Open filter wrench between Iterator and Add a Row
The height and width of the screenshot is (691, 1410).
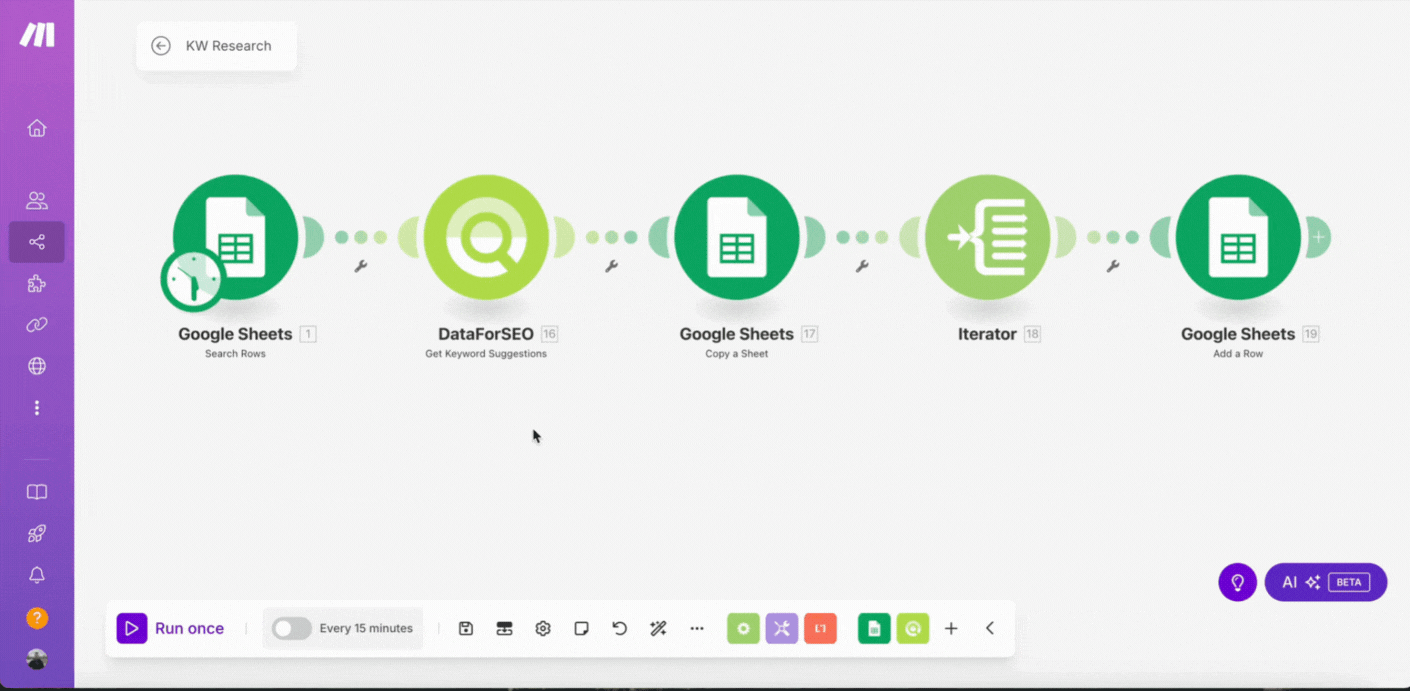1113,267
